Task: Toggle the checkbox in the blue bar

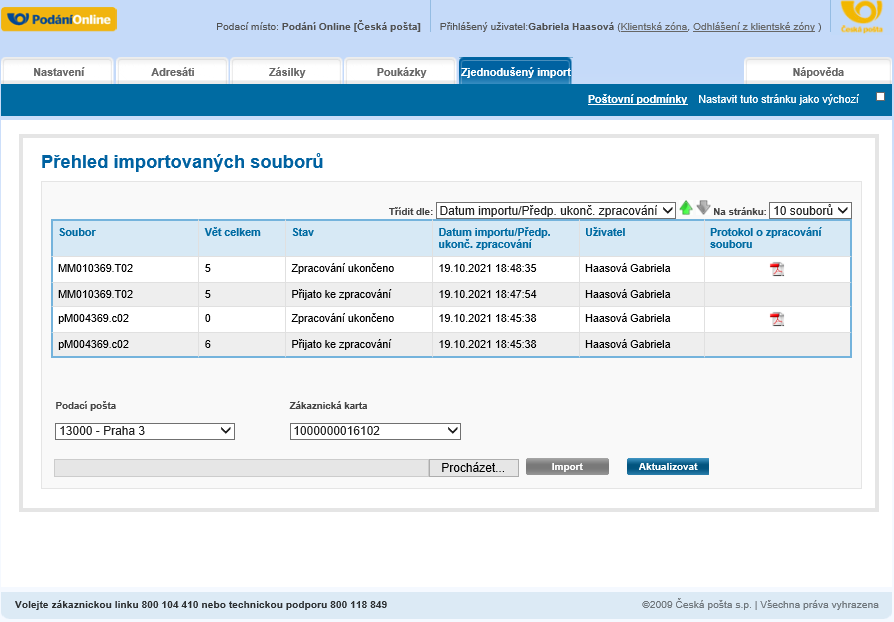Action: click(x=880, y=94)
